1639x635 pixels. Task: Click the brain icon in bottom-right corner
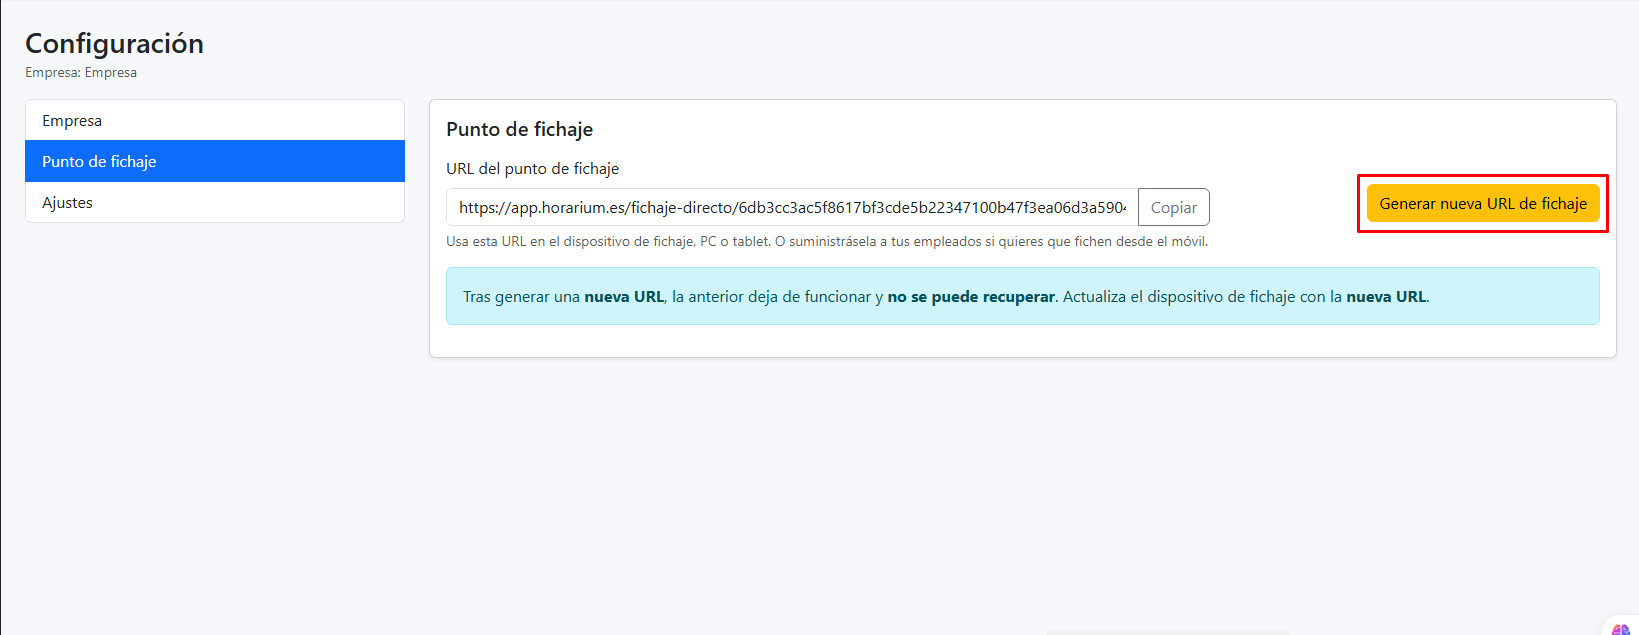coord(1621,628)
